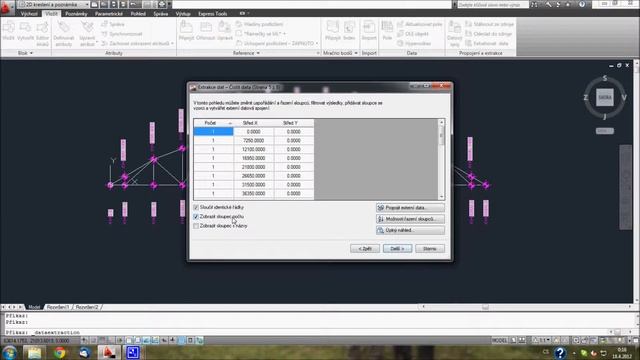The image size is (640, 360).
Task: Select the 7250.0000 cell
Action: 253,140
